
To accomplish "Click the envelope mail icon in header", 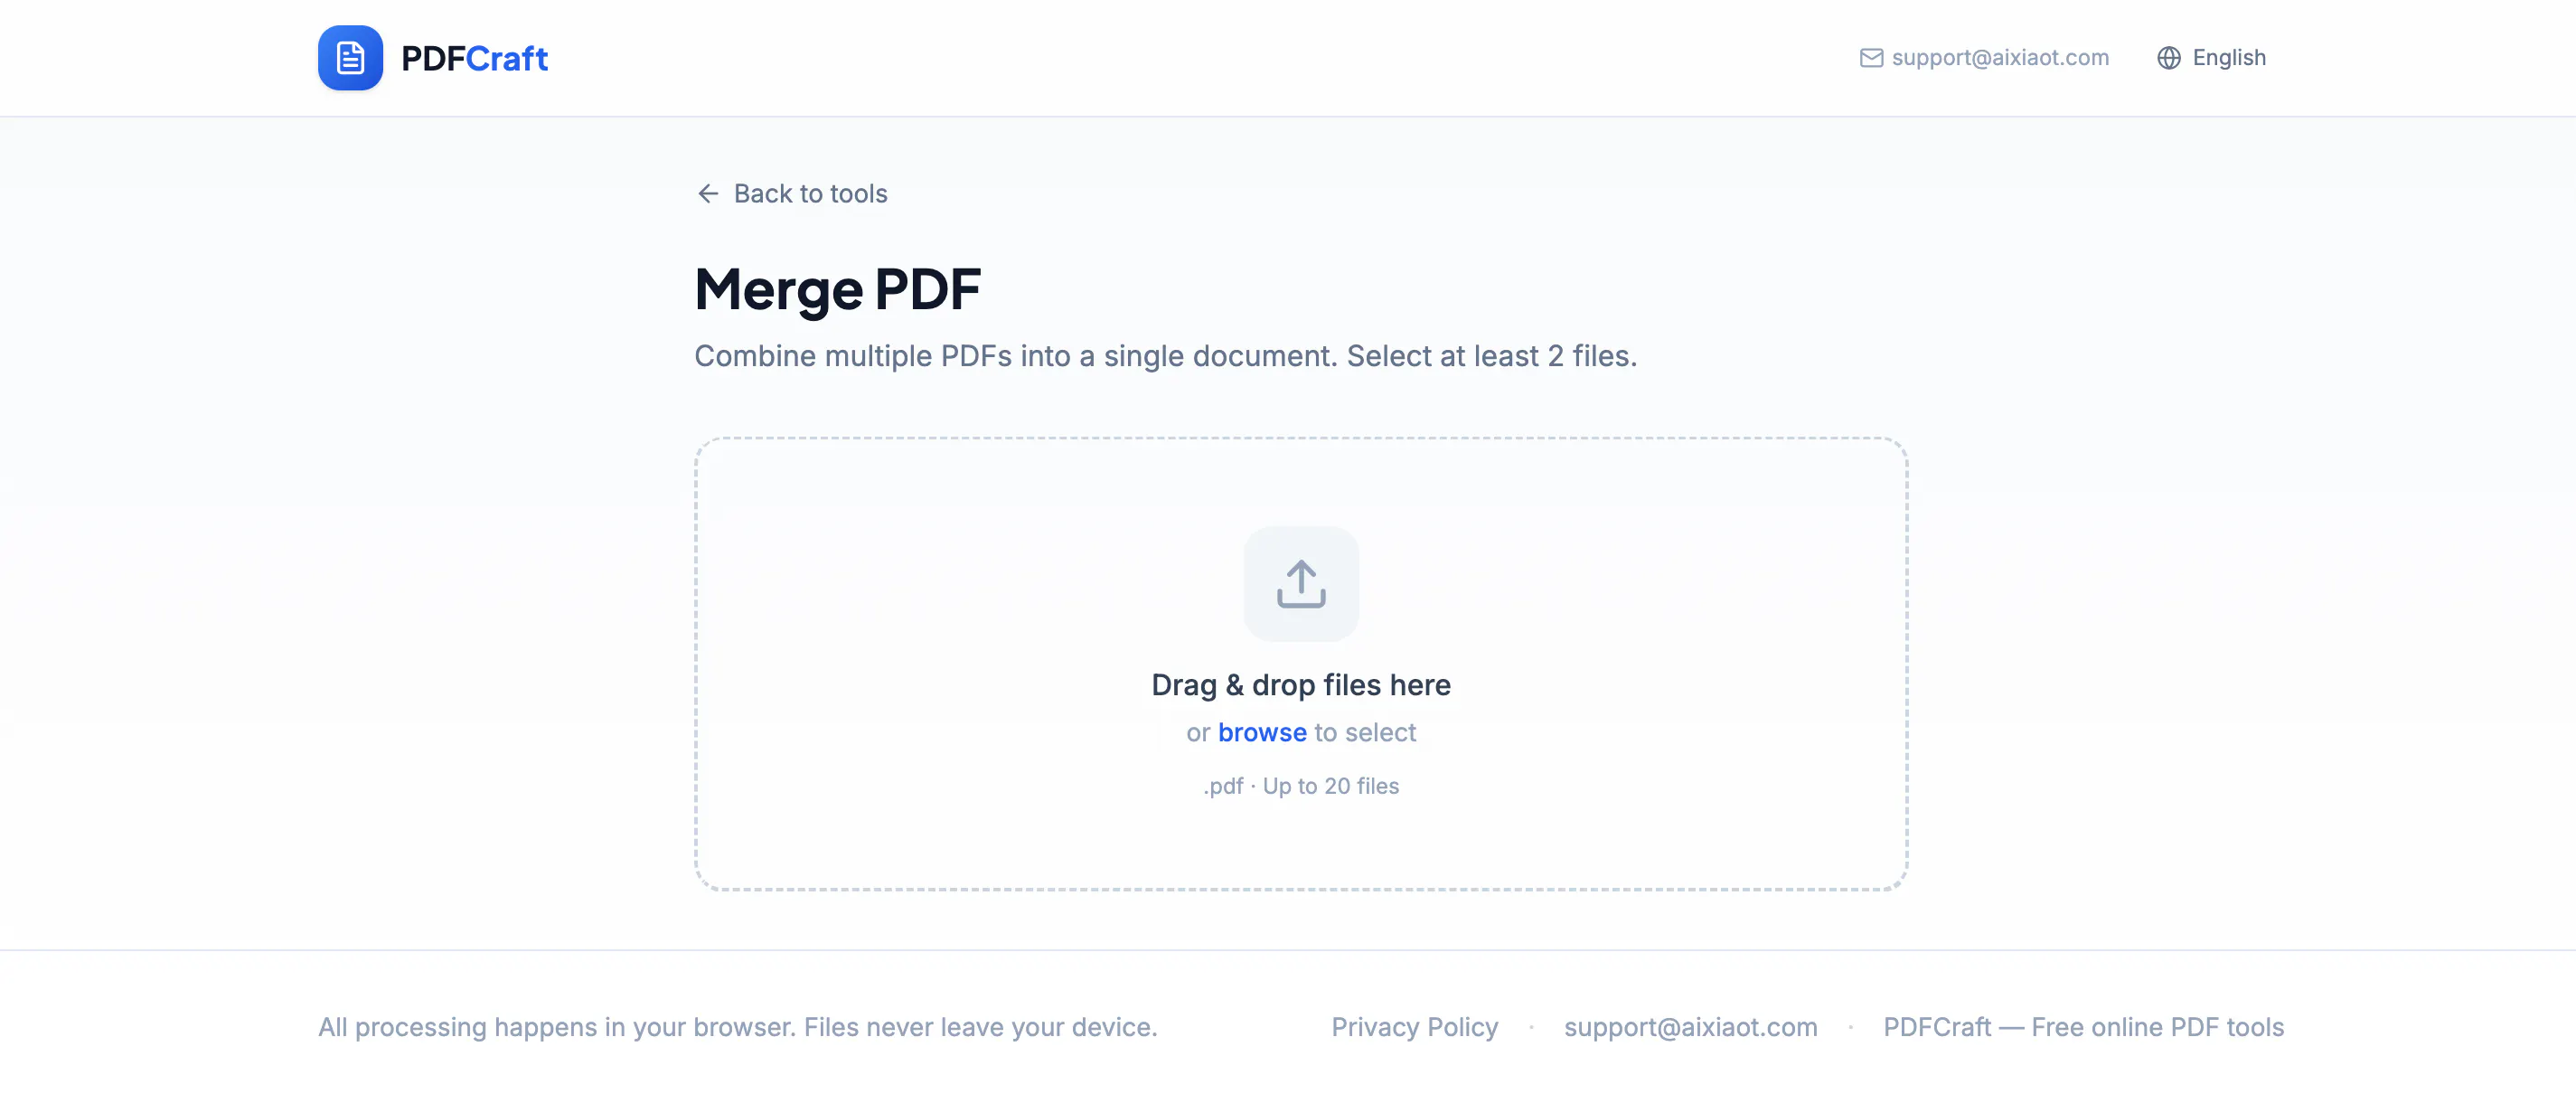I will coord(1870,58).
